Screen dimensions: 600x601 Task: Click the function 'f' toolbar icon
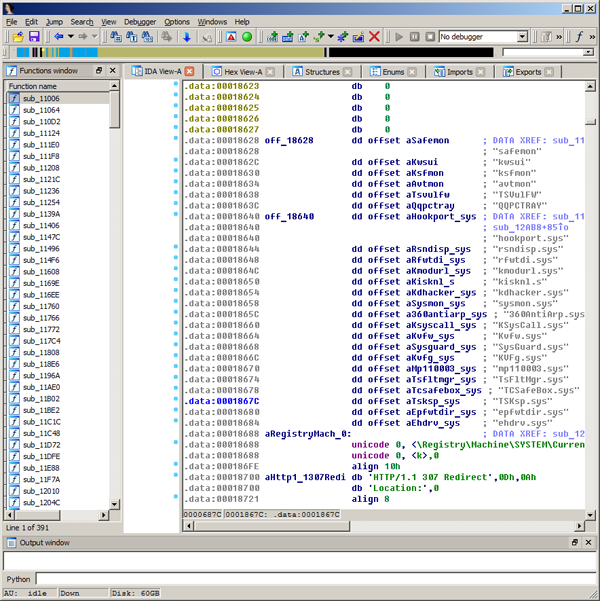579,37
